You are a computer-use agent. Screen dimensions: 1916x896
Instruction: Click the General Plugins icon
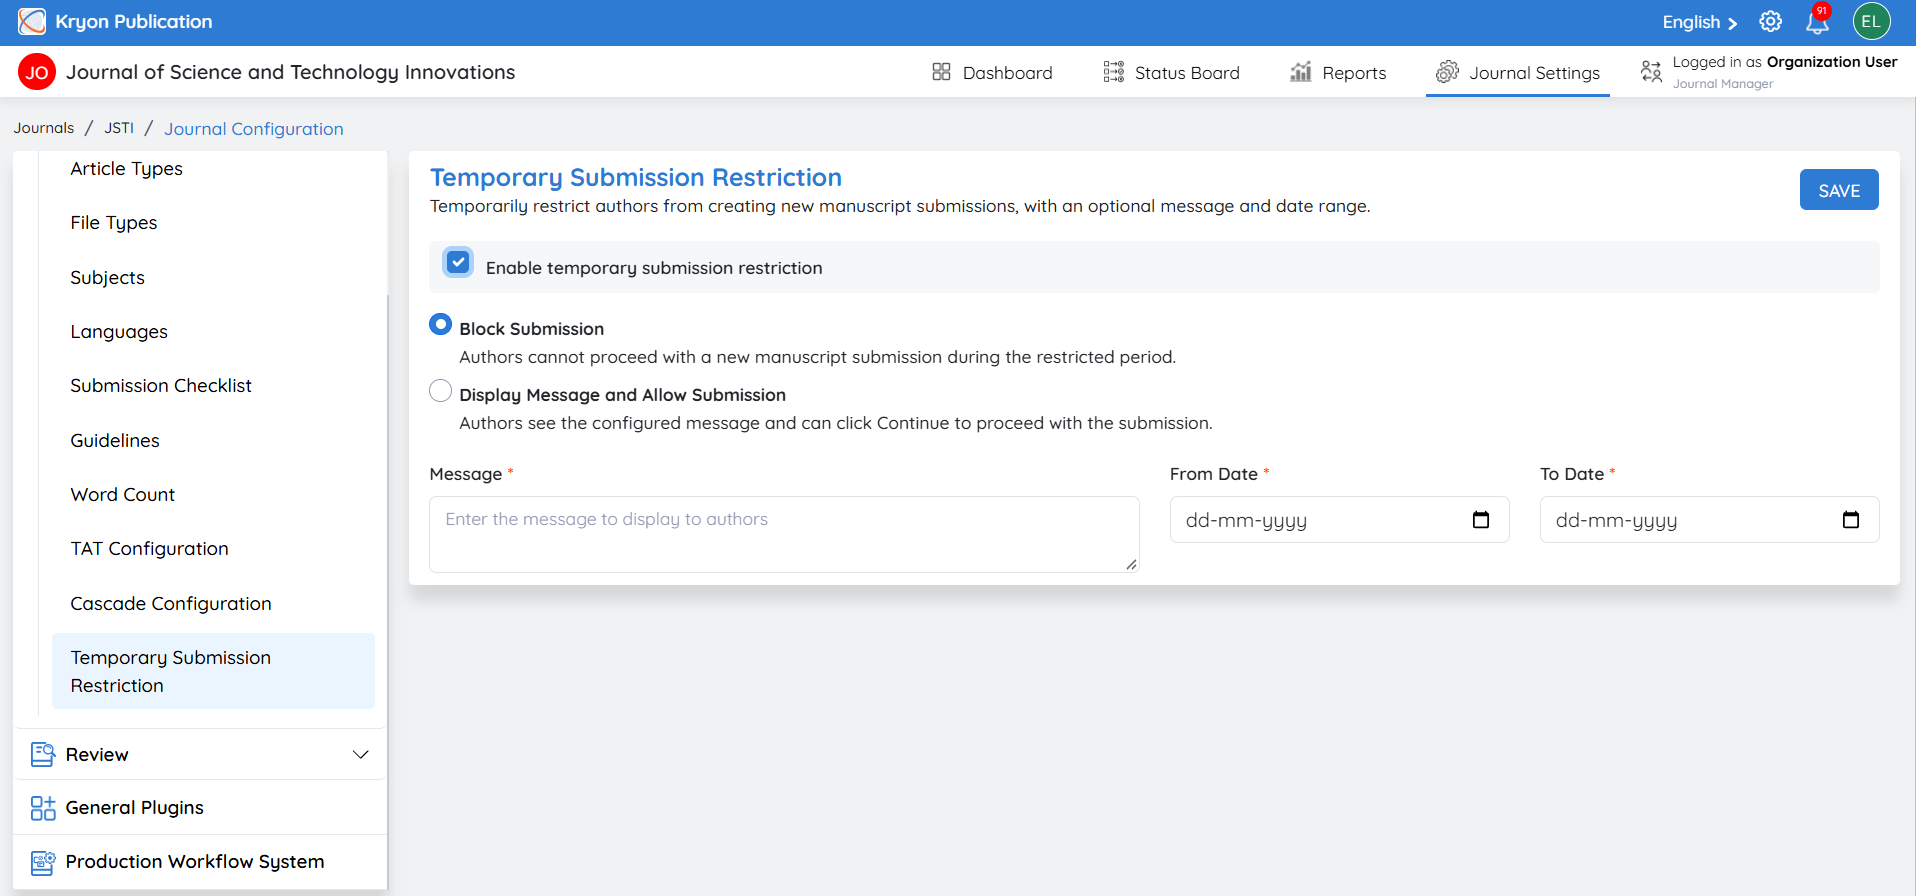tap(43, 808)
